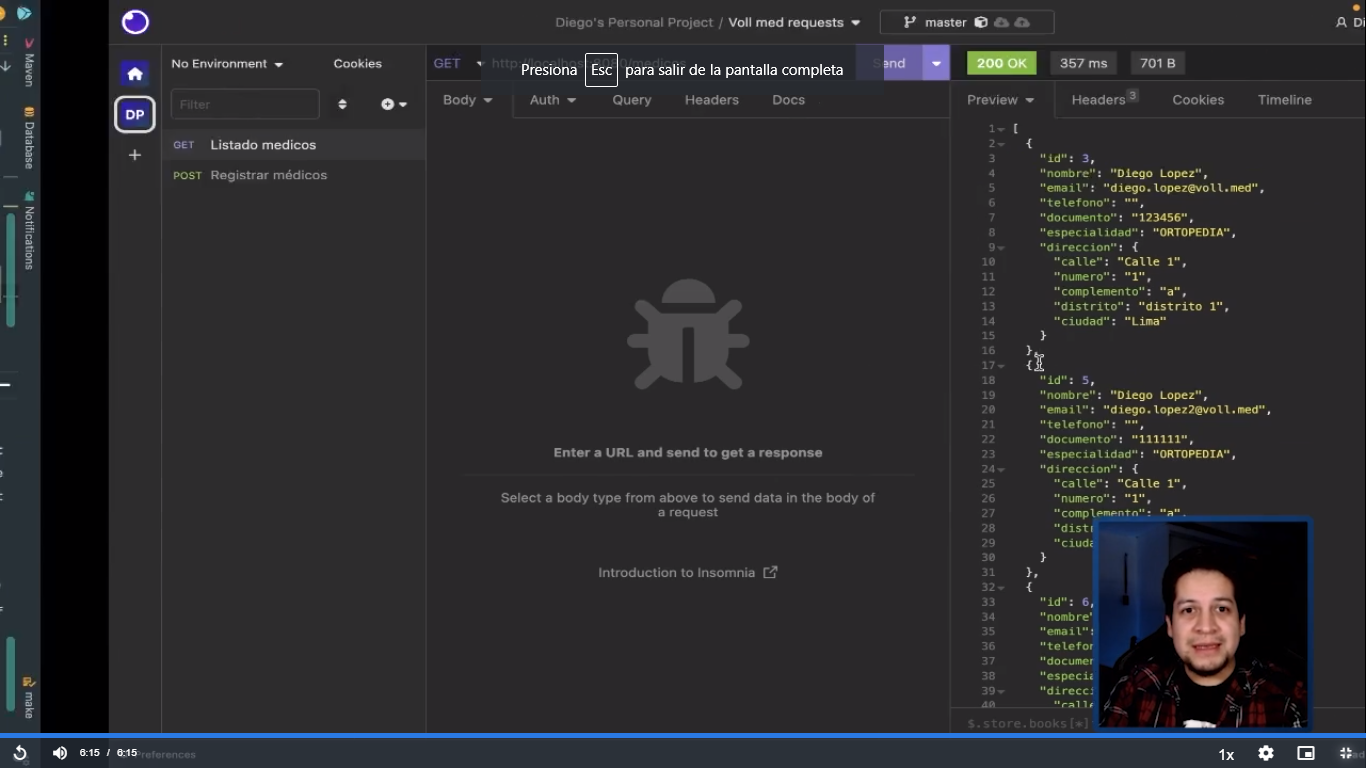Image resolution: width=1366 pixels, height=768 pixels.
Task: Collapse JSON object at line 2
Action: click(x=1002, y=144)
